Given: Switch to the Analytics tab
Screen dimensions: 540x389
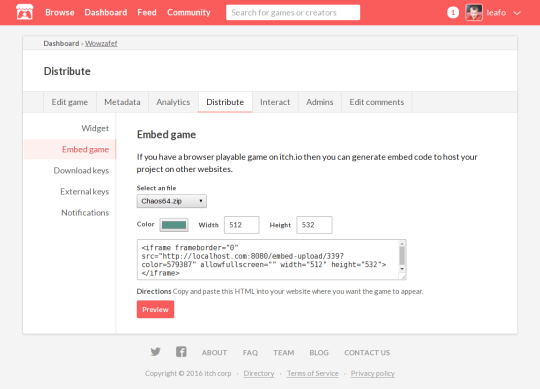Looking at the screenshot, I should 173,102.
